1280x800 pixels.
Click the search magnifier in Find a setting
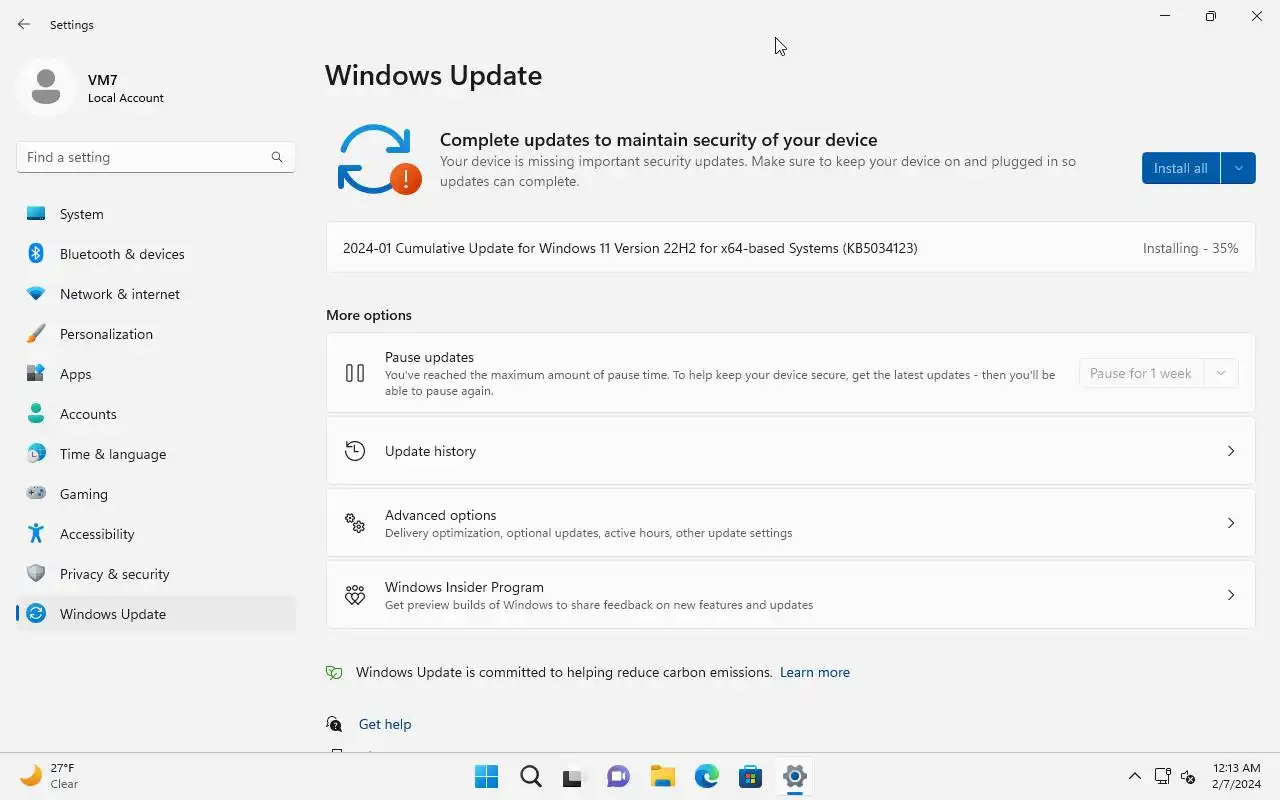pyautogui.click(x=277, y=157)
